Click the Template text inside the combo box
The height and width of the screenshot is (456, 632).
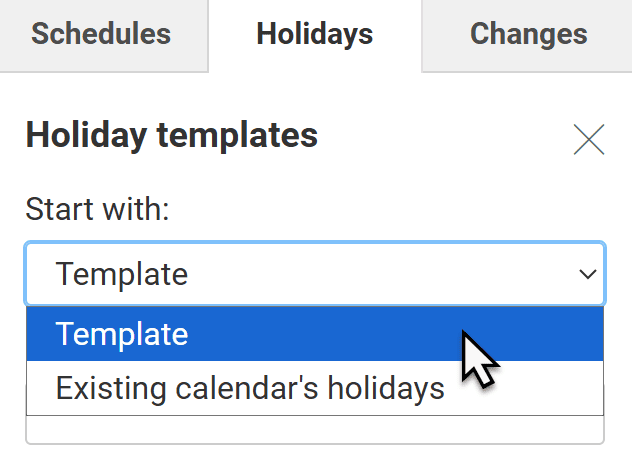tap(122, 273)
